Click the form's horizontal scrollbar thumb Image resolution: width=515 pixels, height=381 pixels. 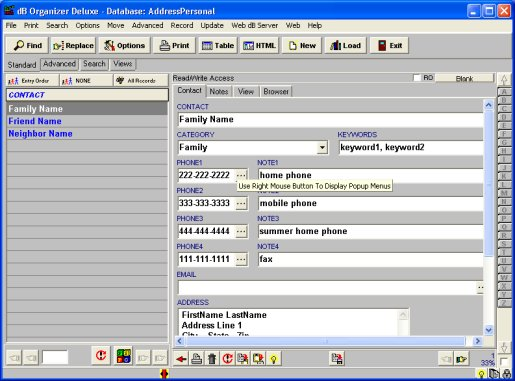click(x=326, y=341)
